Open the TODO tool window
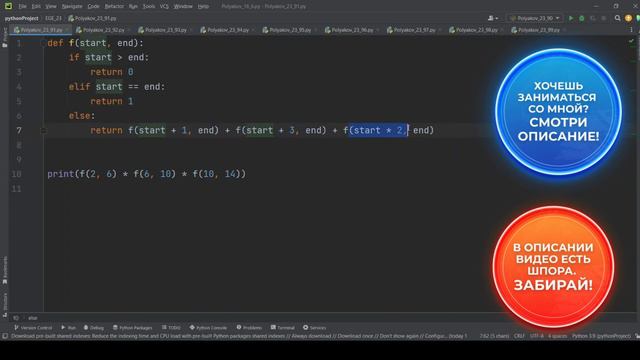Viewport: 640px width, 360px height. pos(171,328)
